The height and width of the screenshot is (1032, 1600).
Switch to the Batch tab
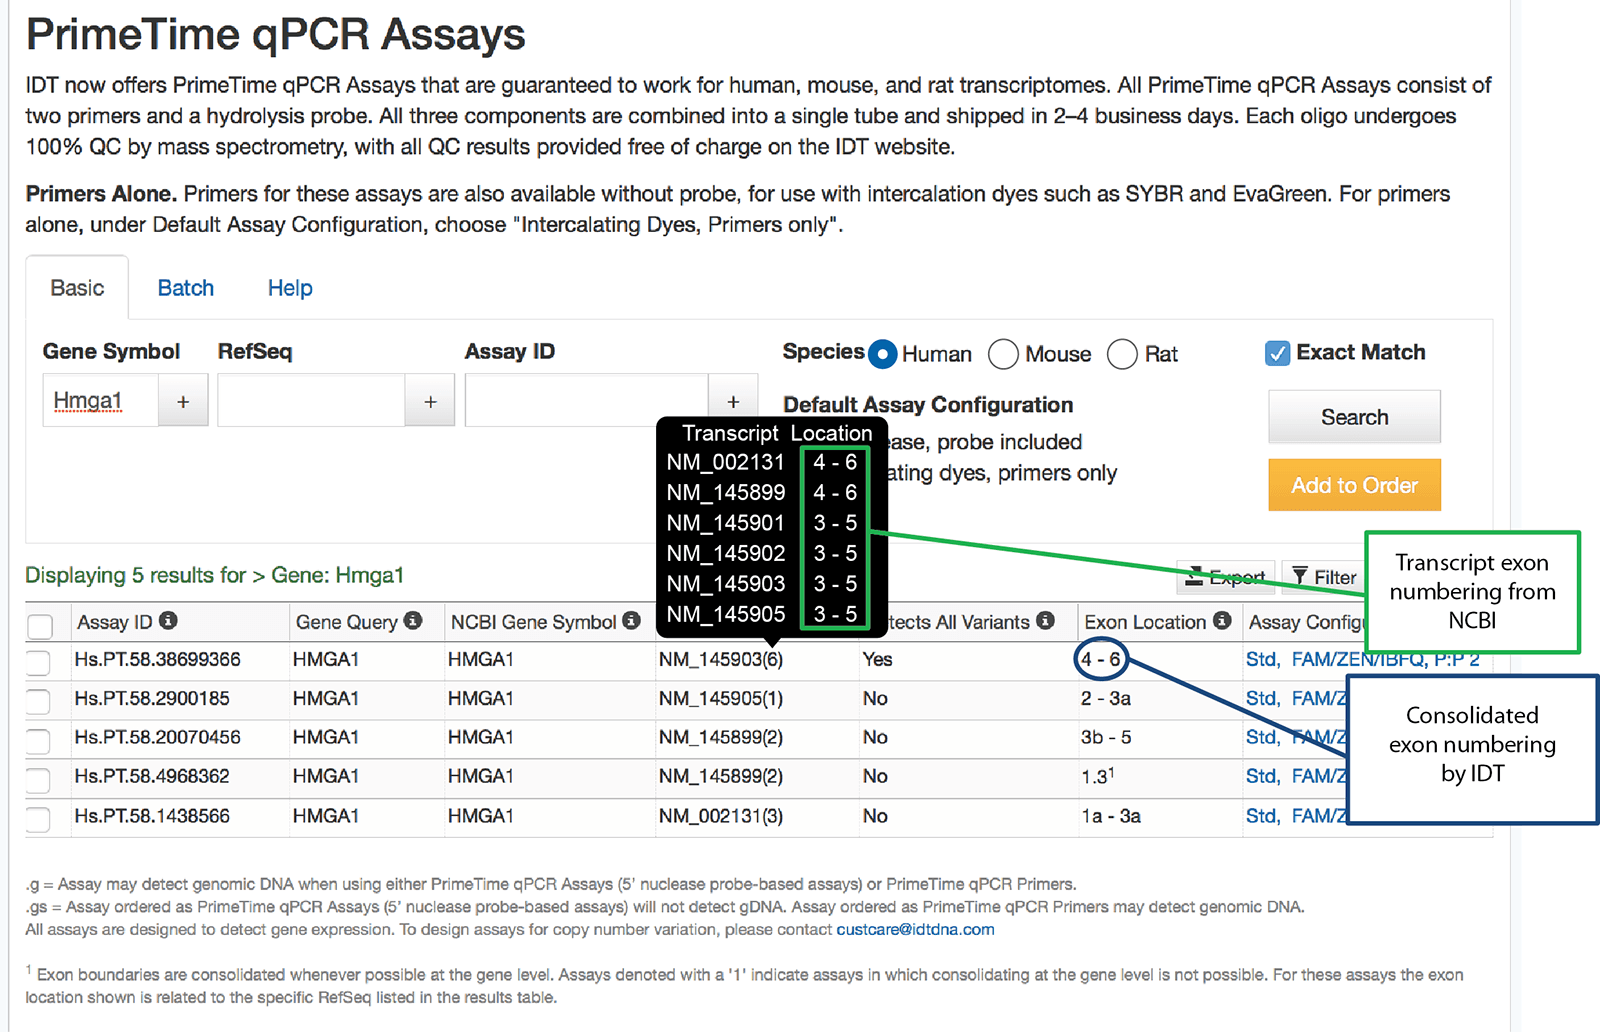point(185,288)
